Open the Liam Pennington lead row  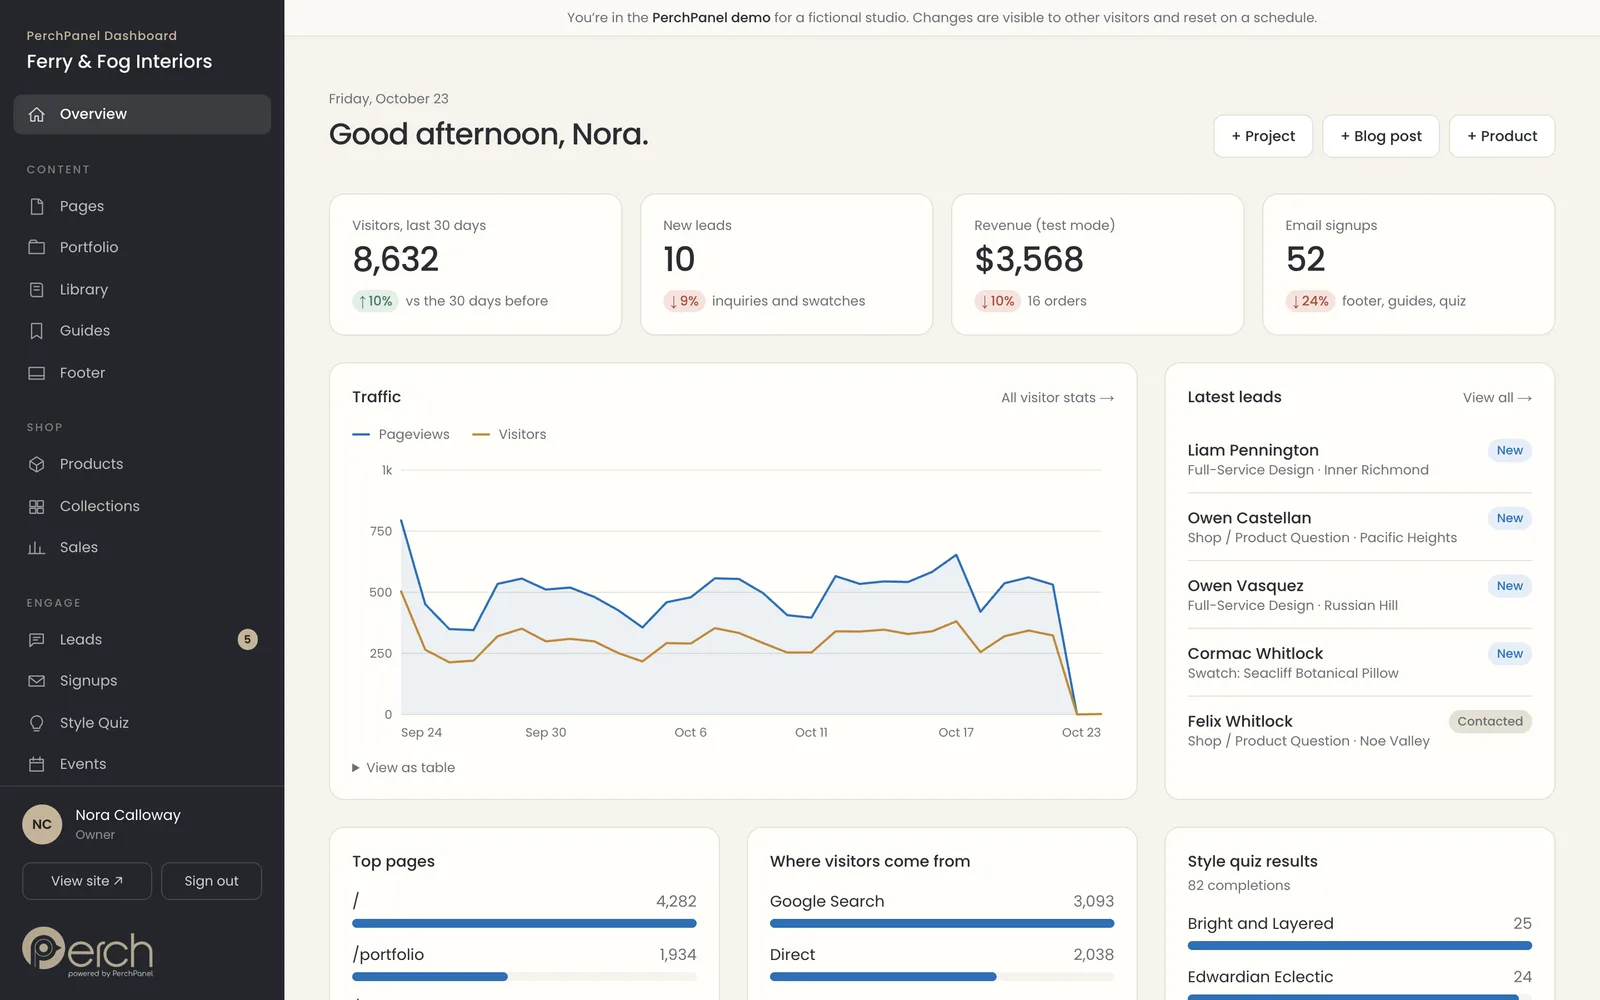(1359, 460)
